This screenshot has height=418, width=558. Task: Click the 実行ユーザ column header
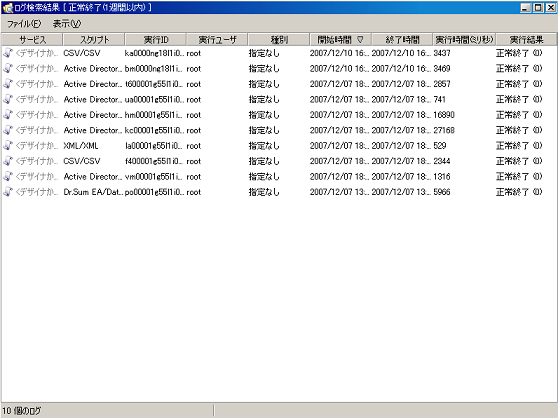(x=217, y=39)
